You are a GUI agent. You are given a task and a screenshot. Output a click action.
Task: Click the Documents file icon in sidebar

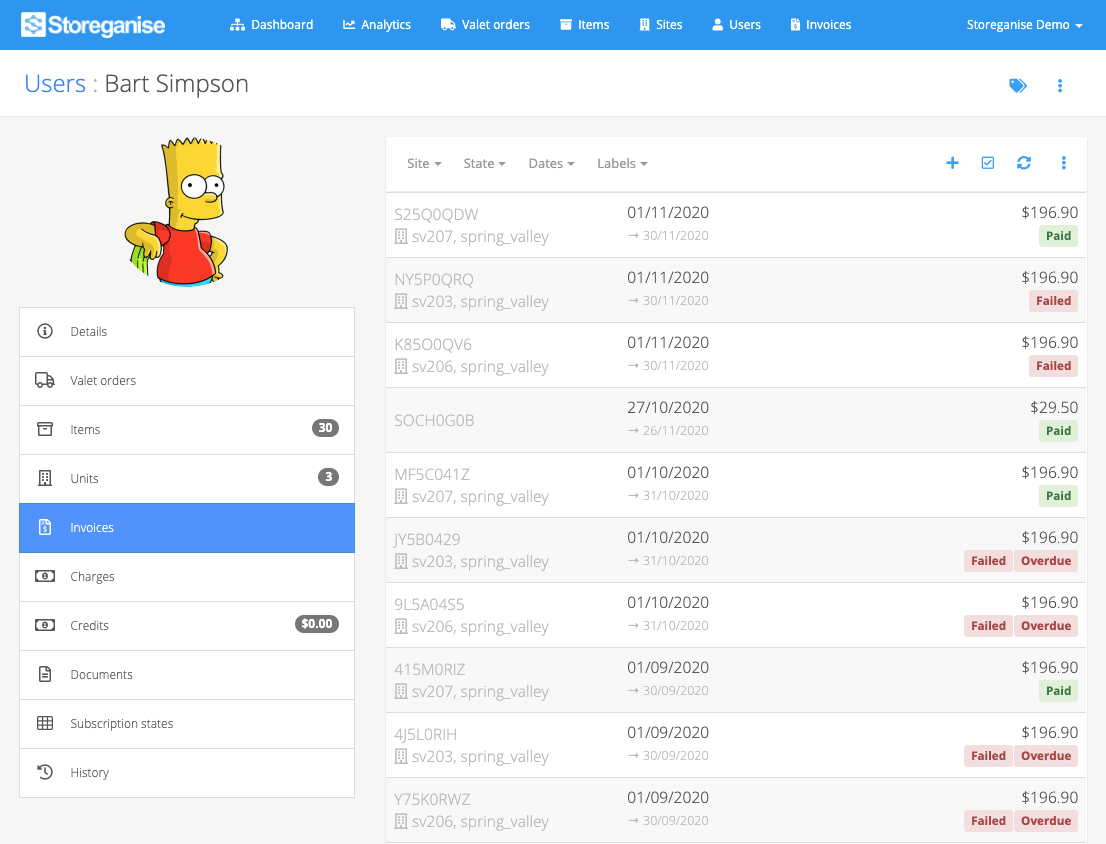coord(44,674)
